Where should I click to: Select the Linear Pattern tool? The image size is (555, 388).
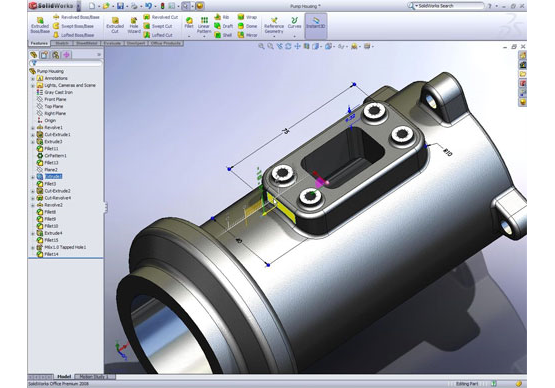tap(204, 25)
